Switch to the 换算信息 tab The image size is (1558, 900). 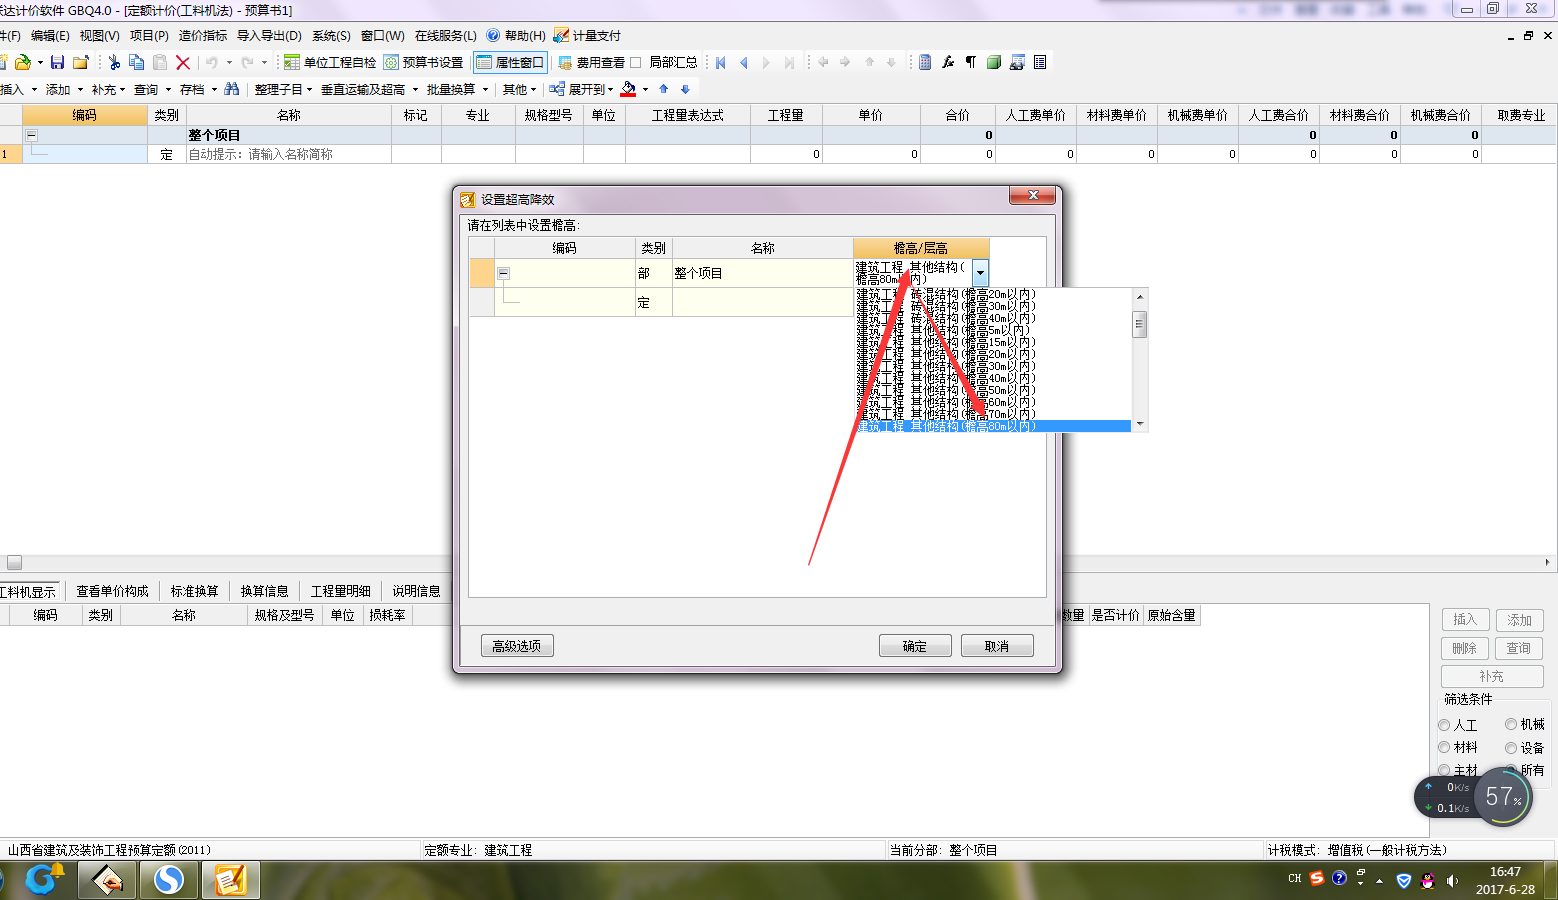pyautogui.click(x=264, y=591)
